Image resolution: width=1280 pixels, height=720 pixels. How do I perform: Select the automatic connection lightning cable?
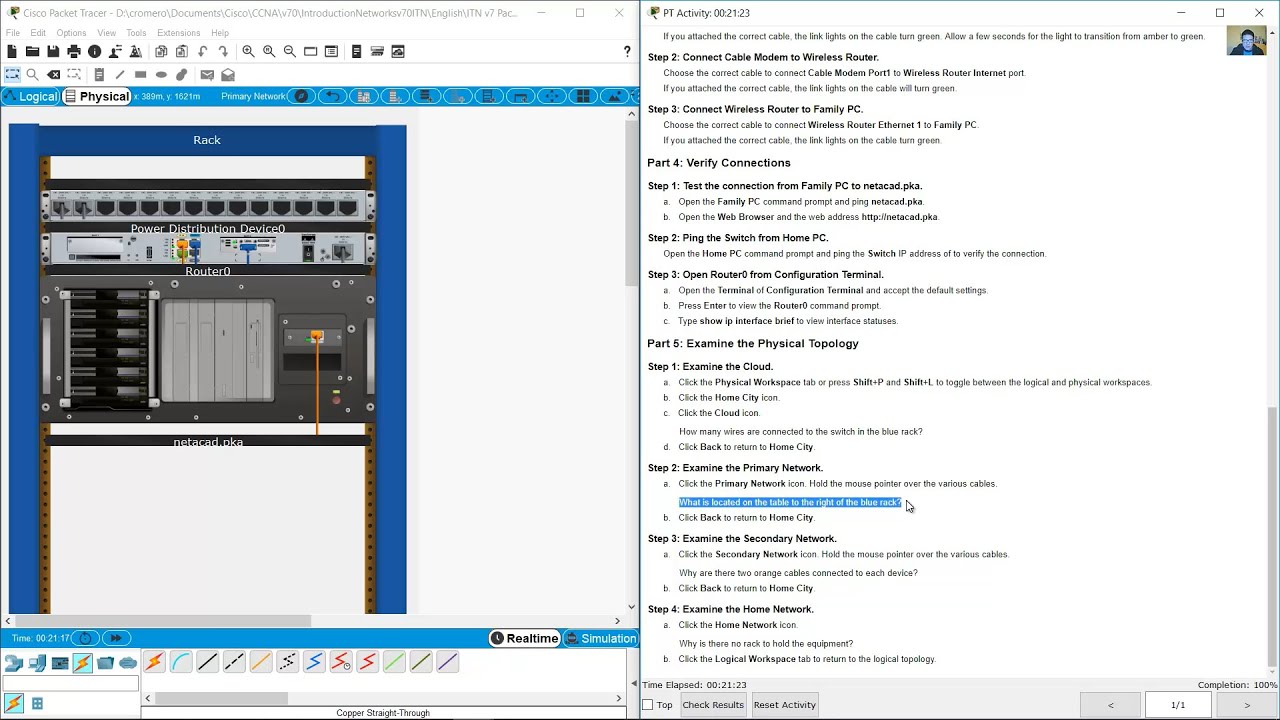click(154, 662)
